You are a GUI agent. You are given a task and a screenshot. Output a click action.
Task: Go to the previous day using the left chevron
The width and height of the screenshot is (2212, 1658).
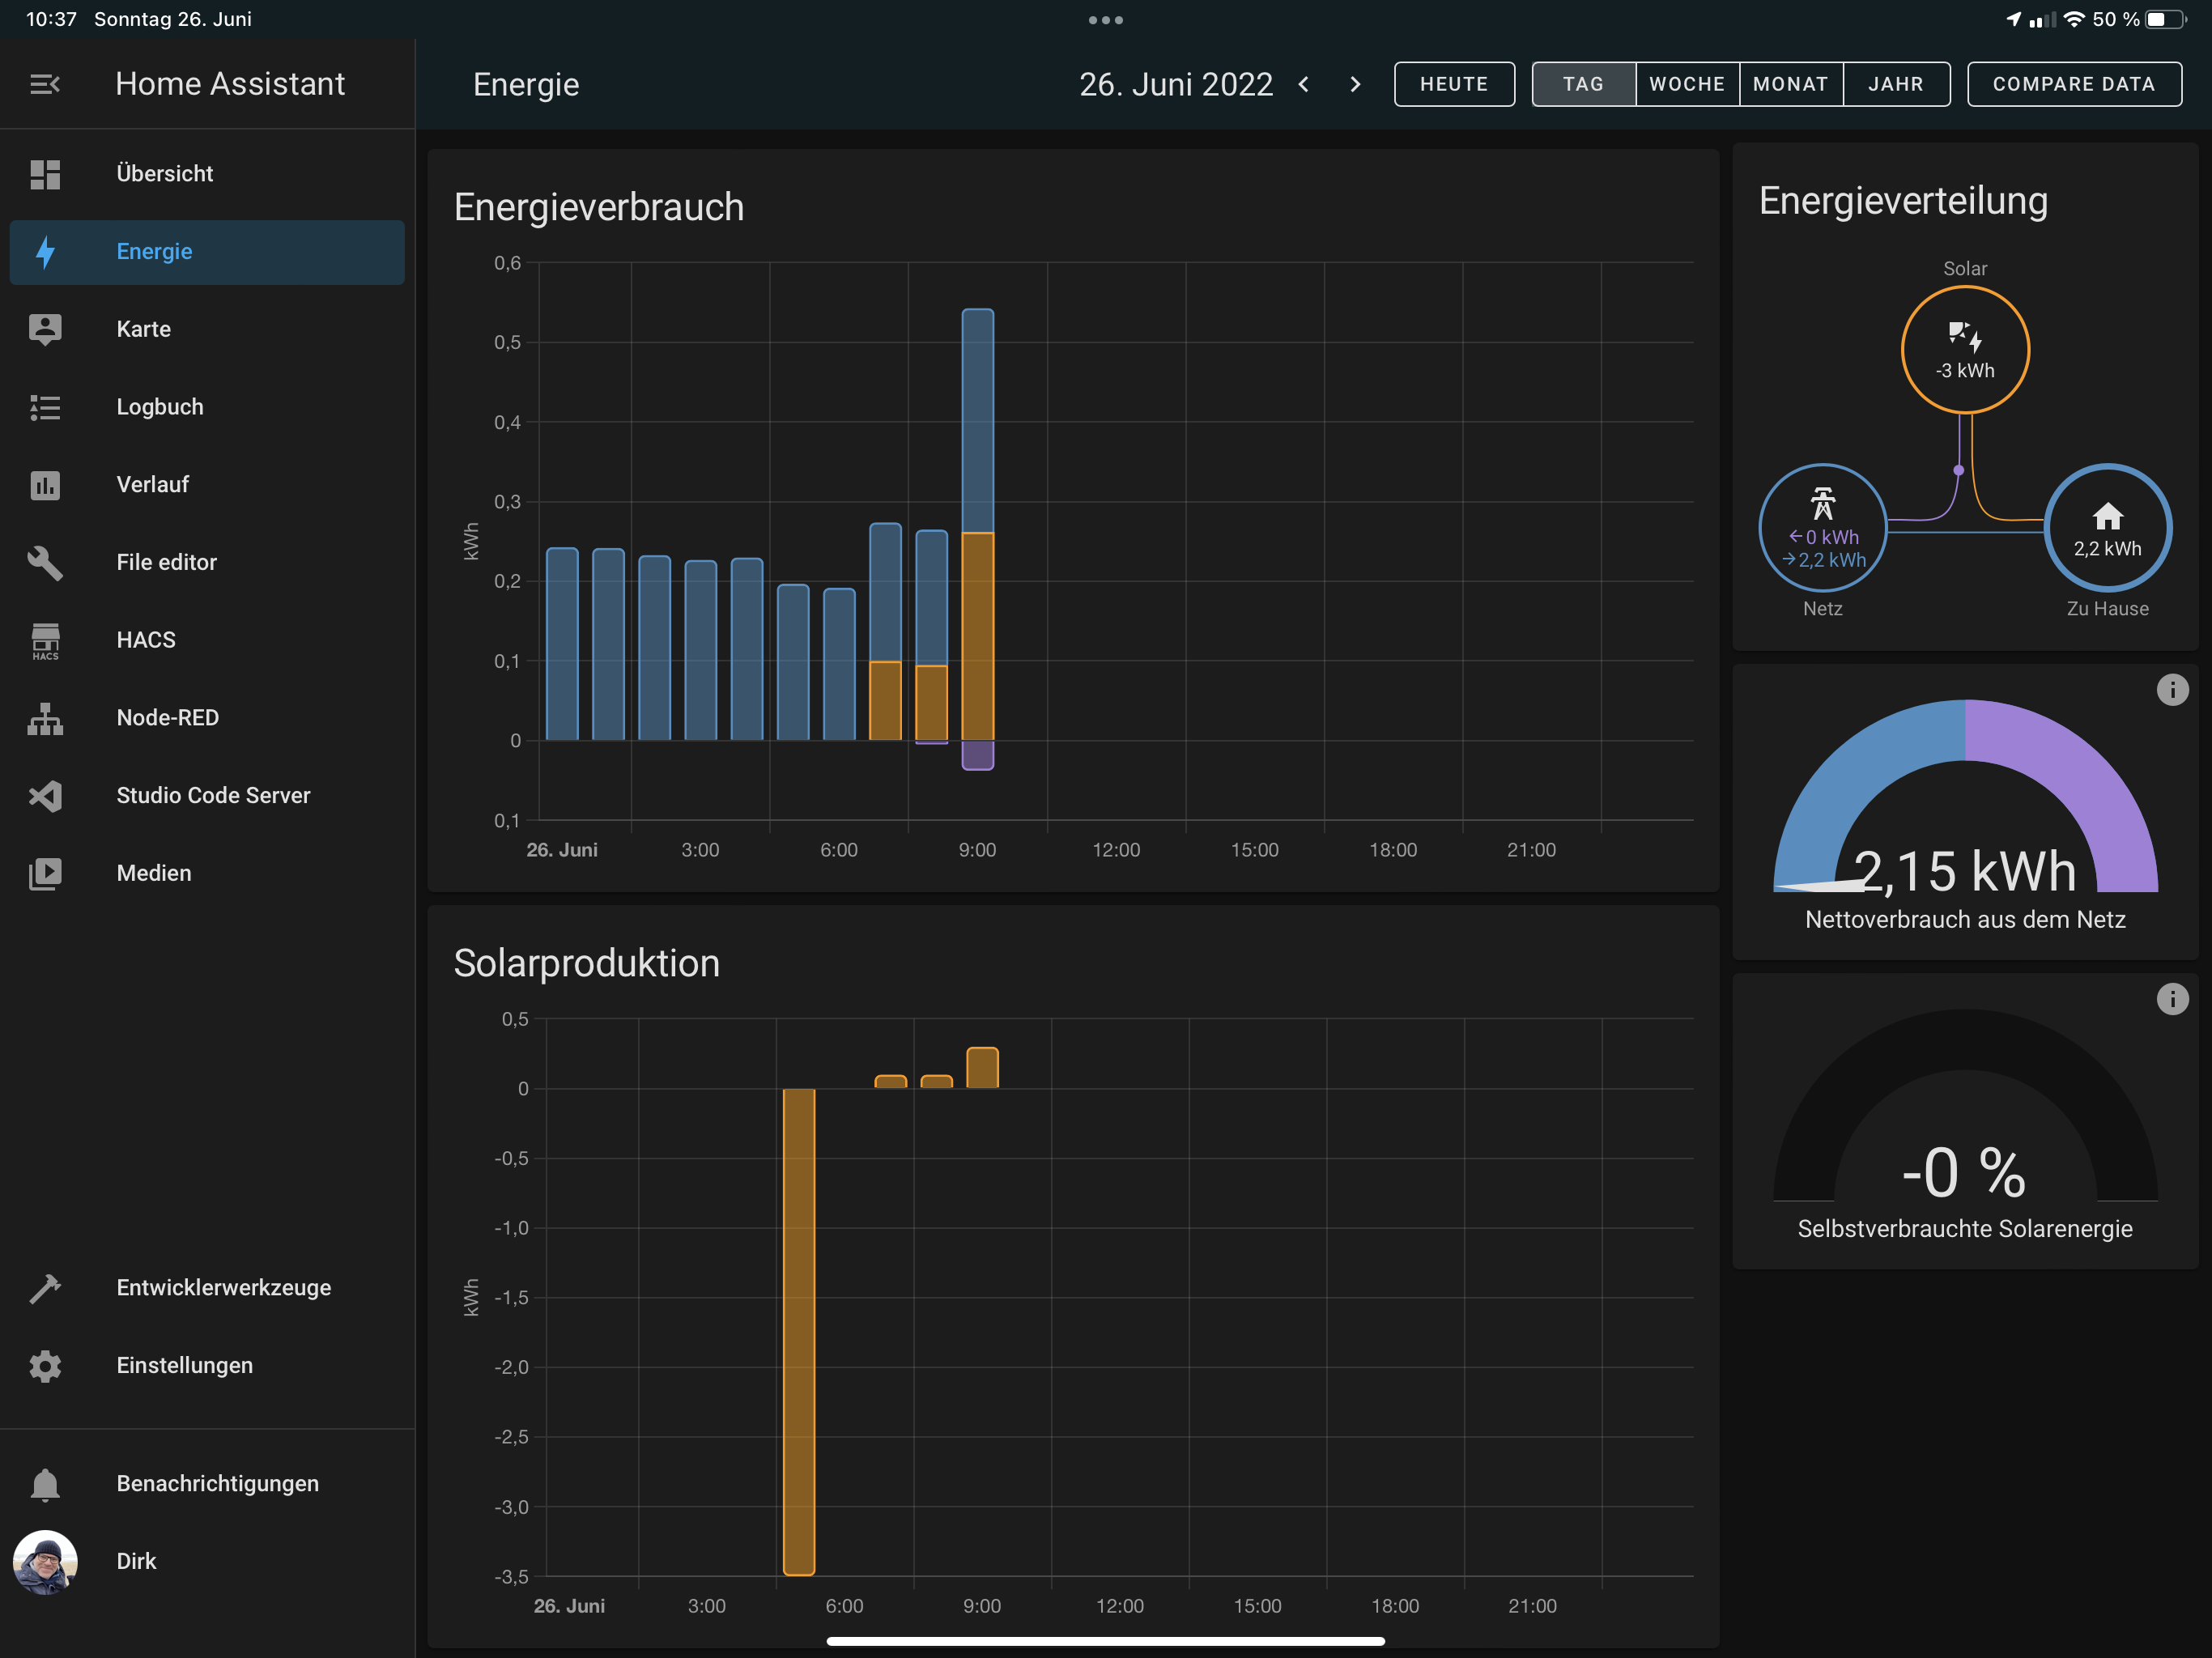coord(1304,84)
